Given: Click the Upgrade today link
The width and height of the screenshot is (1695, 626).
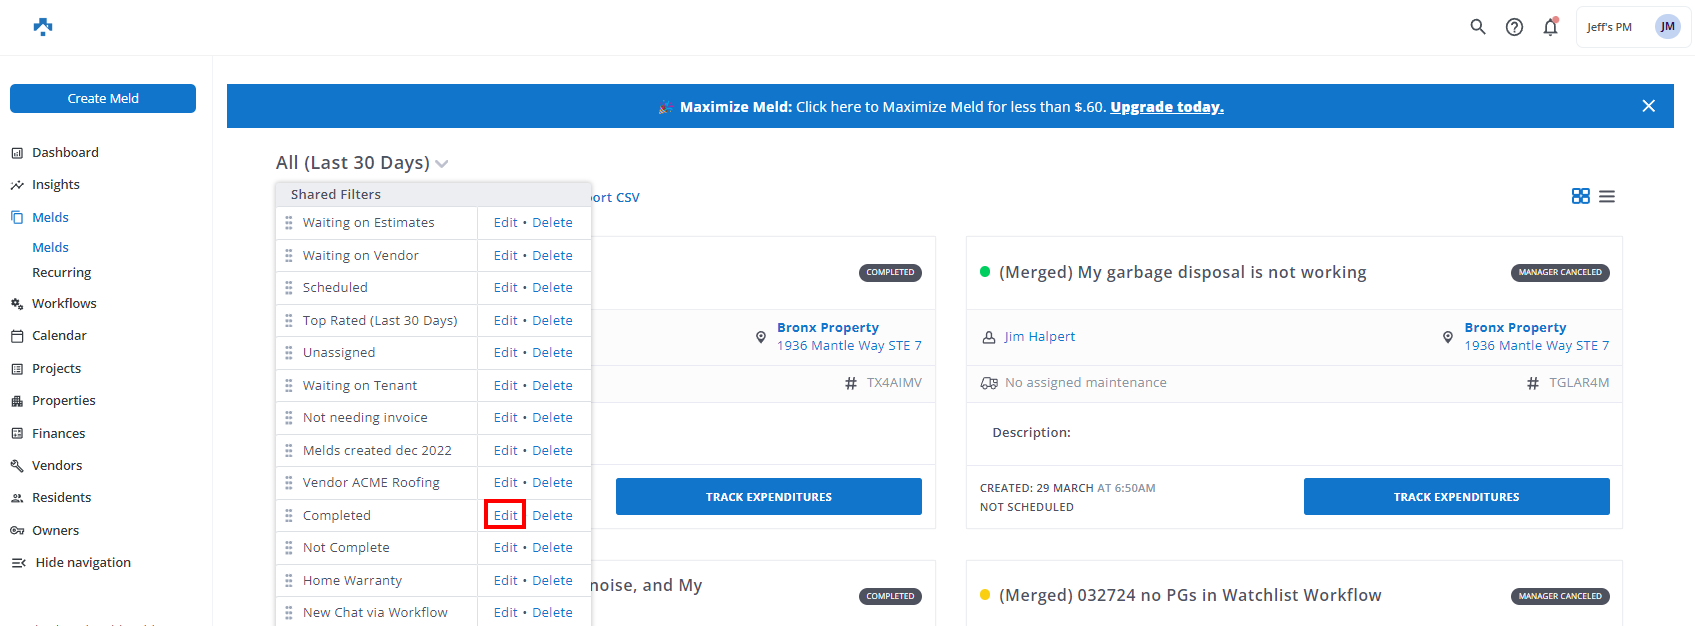Looking at the screenshot, I should click(x=1166, y=107).
